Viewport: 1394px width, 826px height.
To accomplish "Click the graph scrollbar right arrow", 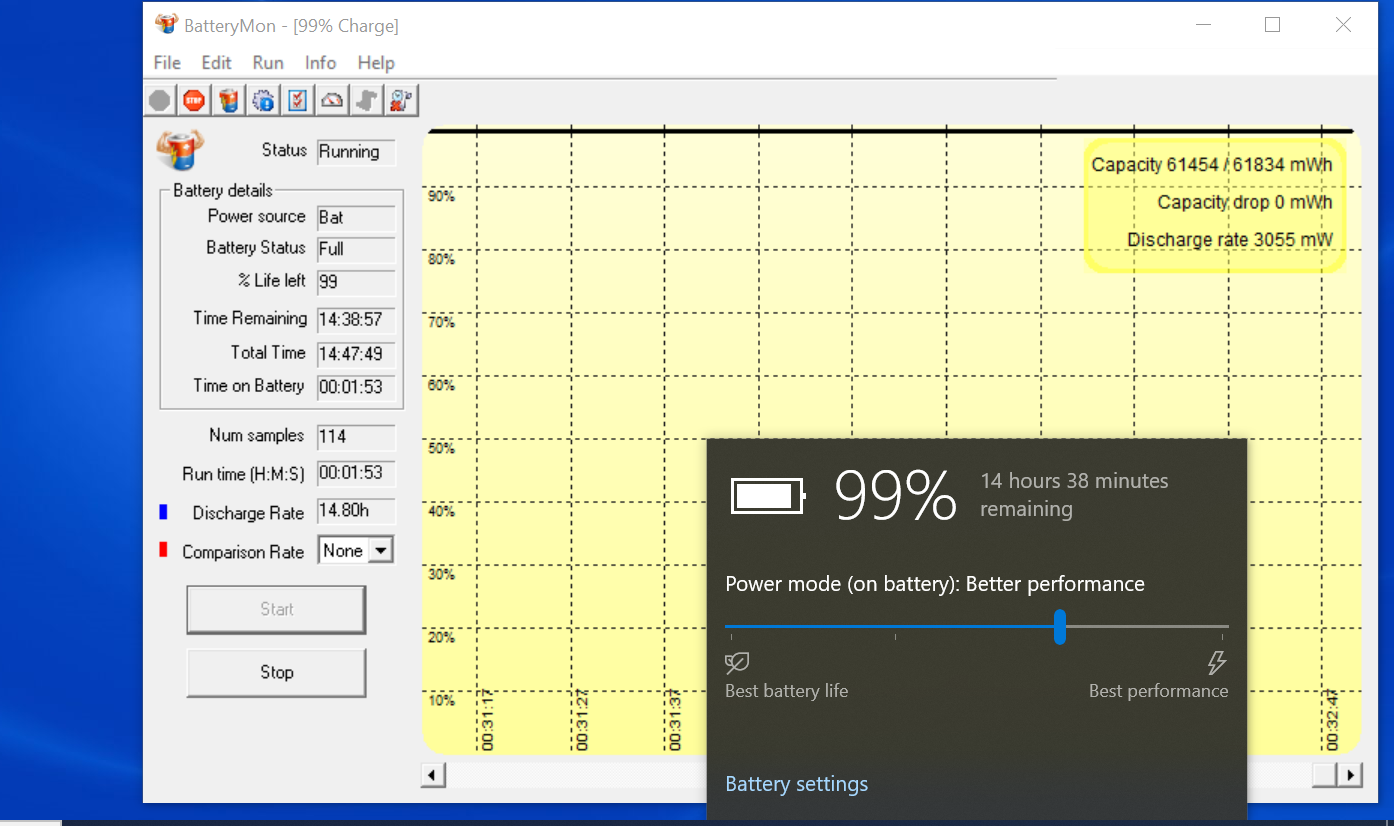I will [1350, 775].
